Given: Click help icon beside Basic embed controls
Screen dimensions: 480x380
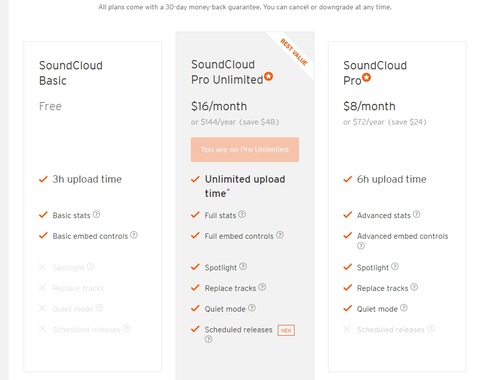Looking at the screenshot, I should [134, 235].
